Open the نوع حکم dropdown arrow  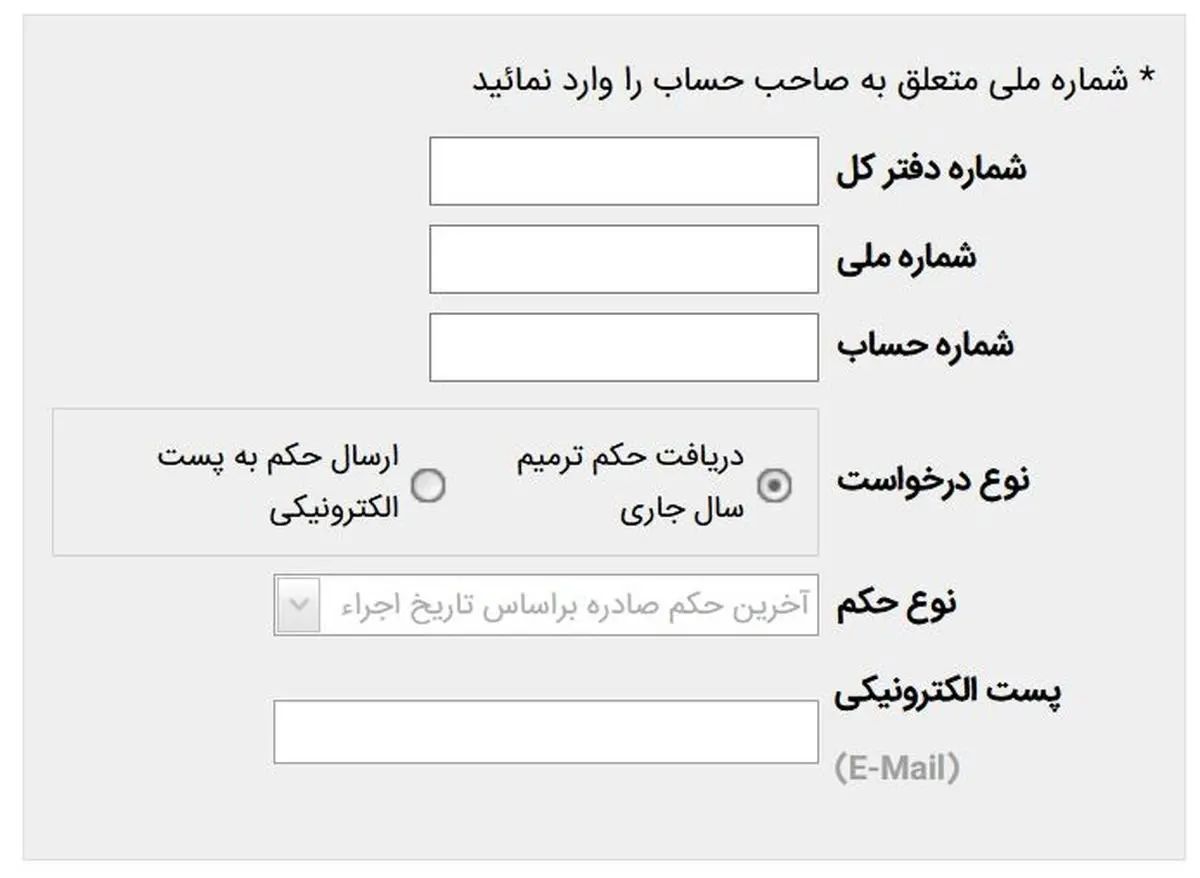pyautogui.click(x=297, y=605)
